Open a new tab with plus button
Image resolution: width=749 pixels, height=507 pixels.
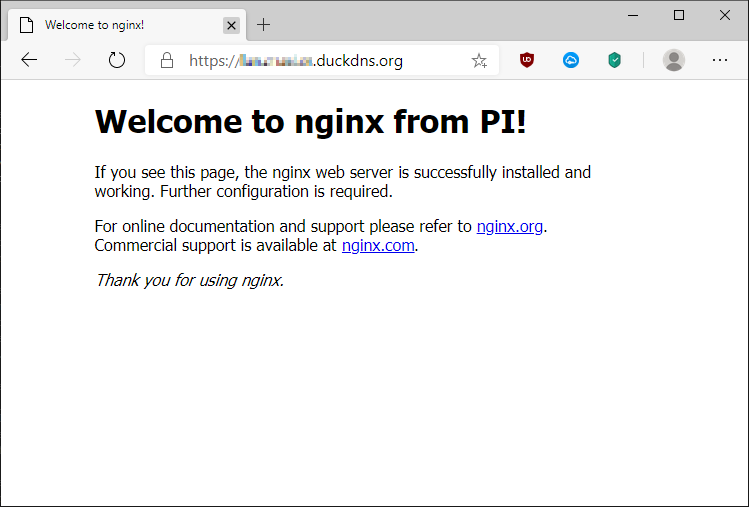coord(263,25)
